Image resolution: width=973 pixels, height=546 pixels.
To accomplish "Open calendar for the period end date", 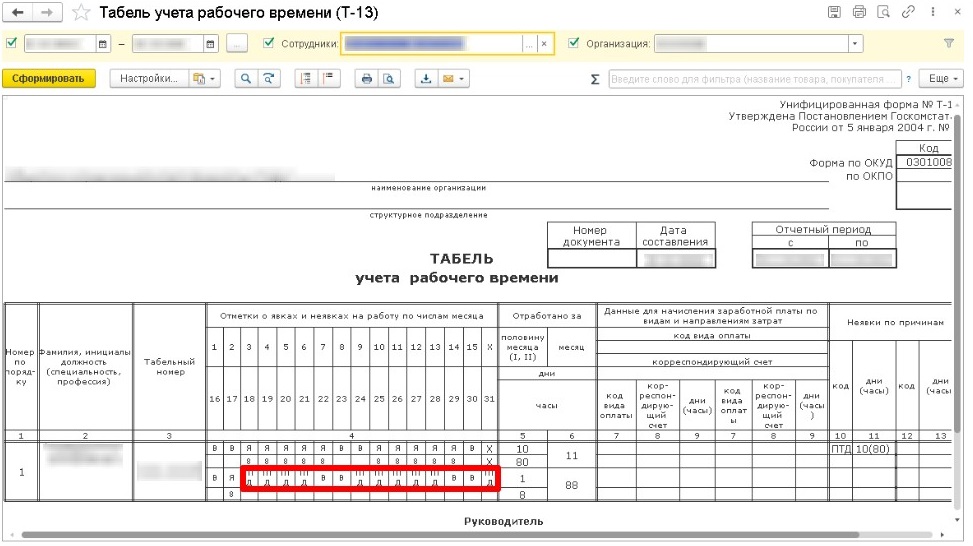I will click(x=210, y=43).
